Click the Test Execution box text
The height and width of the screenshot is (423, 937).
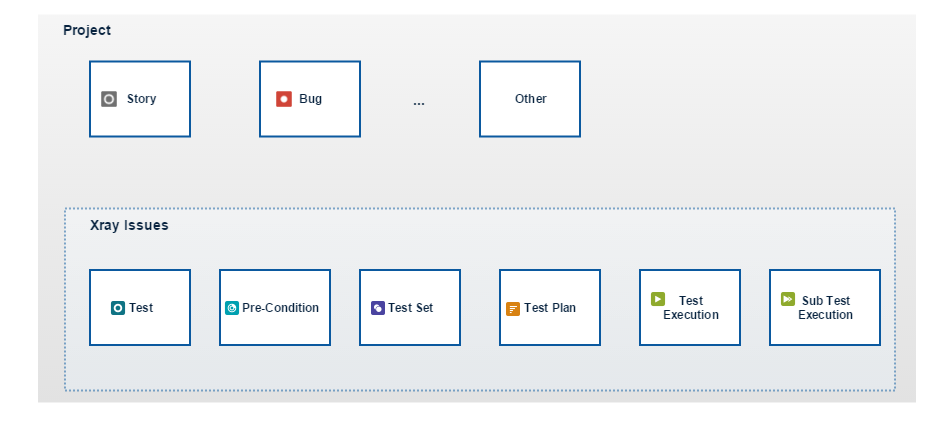pos(691,308)
